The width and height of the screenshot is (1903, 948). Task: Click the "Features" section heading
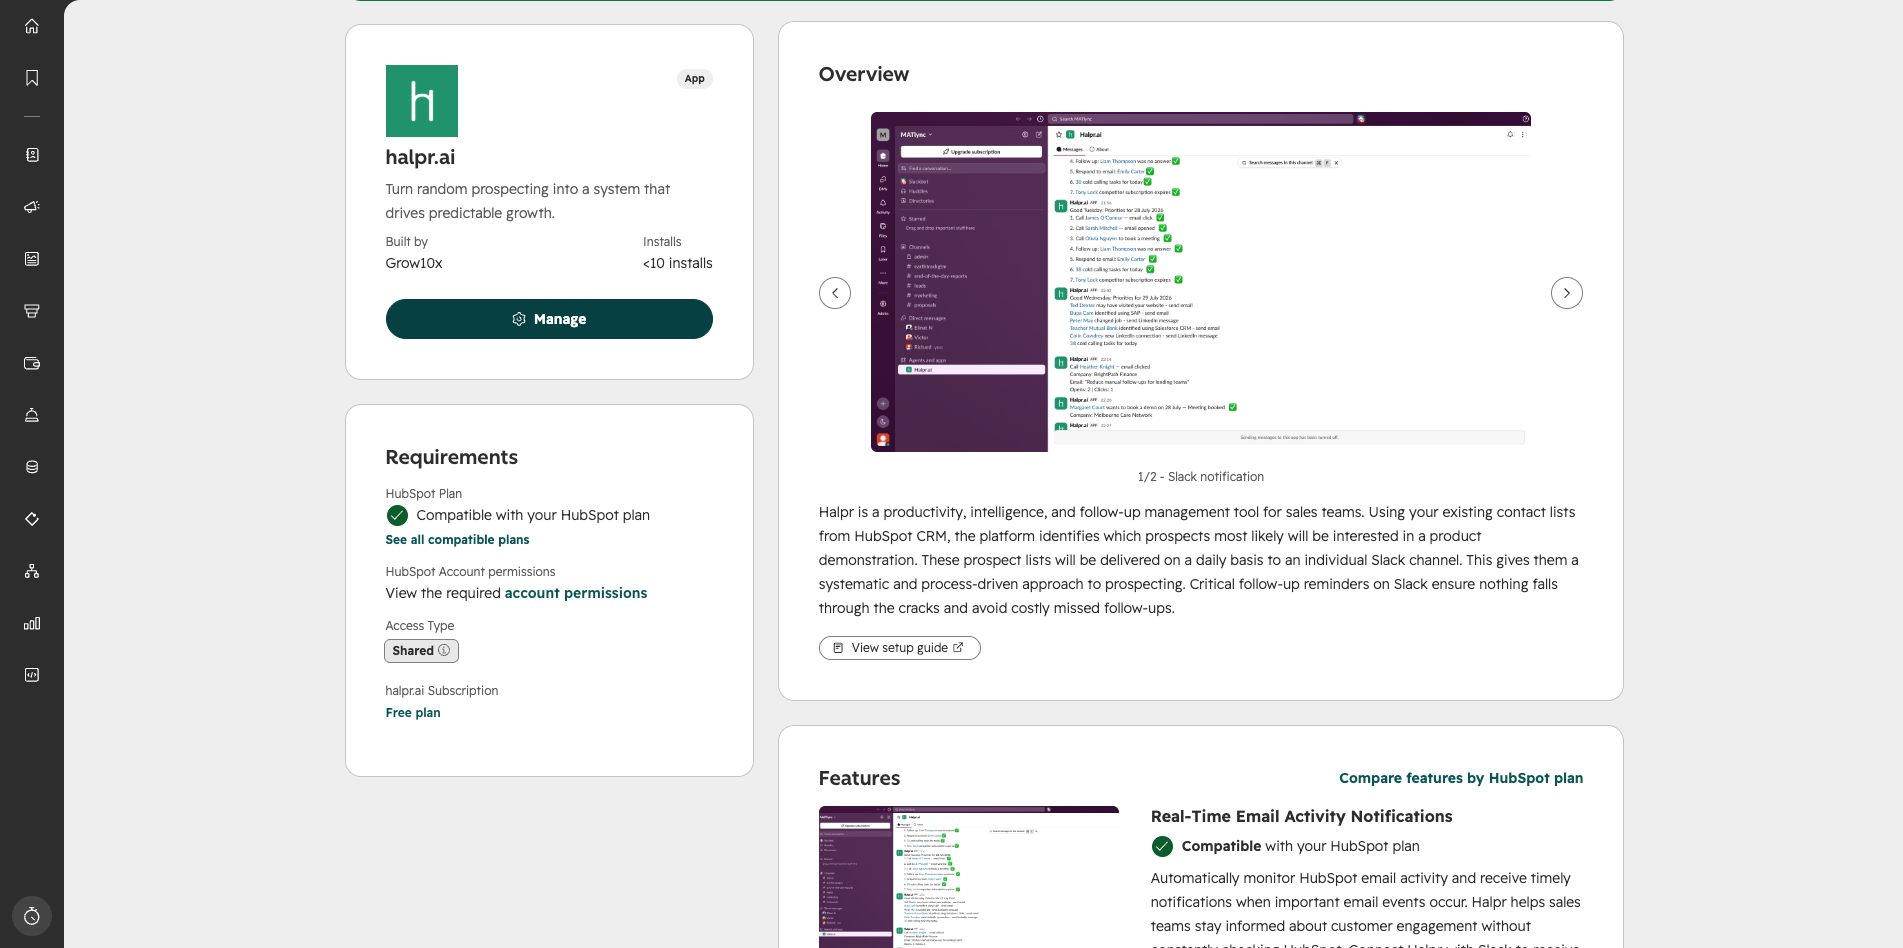859,778
